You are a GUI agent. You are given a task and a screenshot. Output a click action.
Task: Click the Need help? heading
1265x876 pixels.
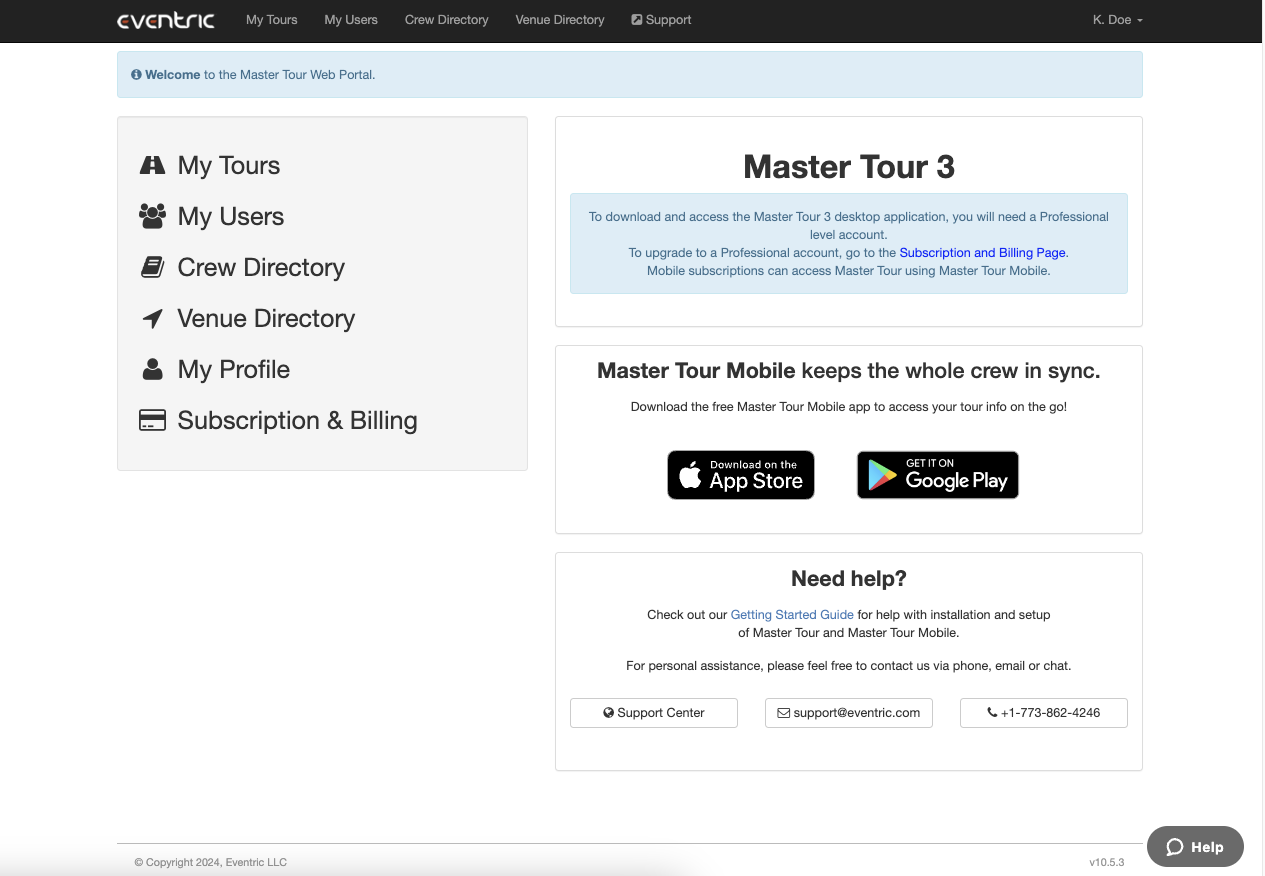pos(849,578)
